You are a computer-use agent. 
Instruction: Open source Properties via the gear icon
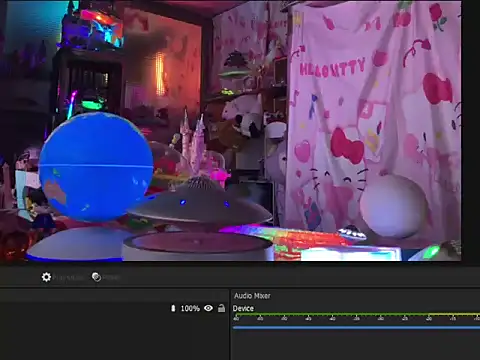pos(46,277)
